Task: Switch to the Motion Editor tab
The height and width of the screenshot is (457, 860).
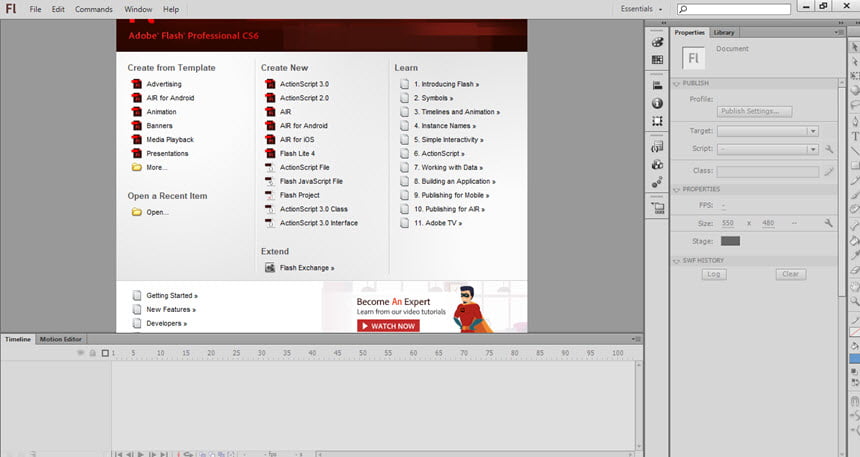Action: click(60, 339)
